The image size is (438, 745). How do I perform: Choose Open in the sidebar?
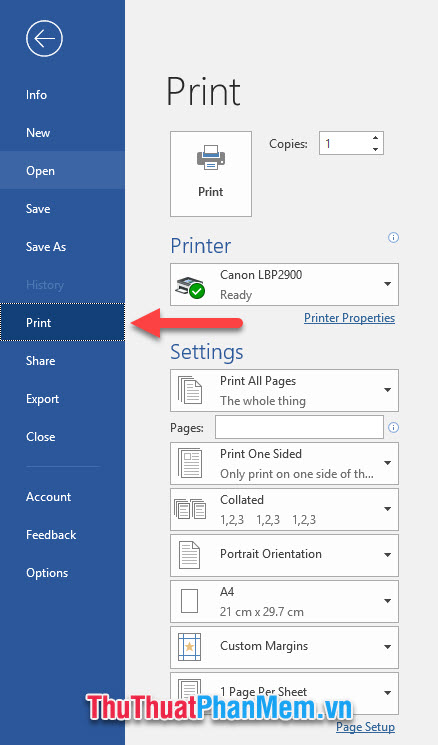[x=62, y=171]
